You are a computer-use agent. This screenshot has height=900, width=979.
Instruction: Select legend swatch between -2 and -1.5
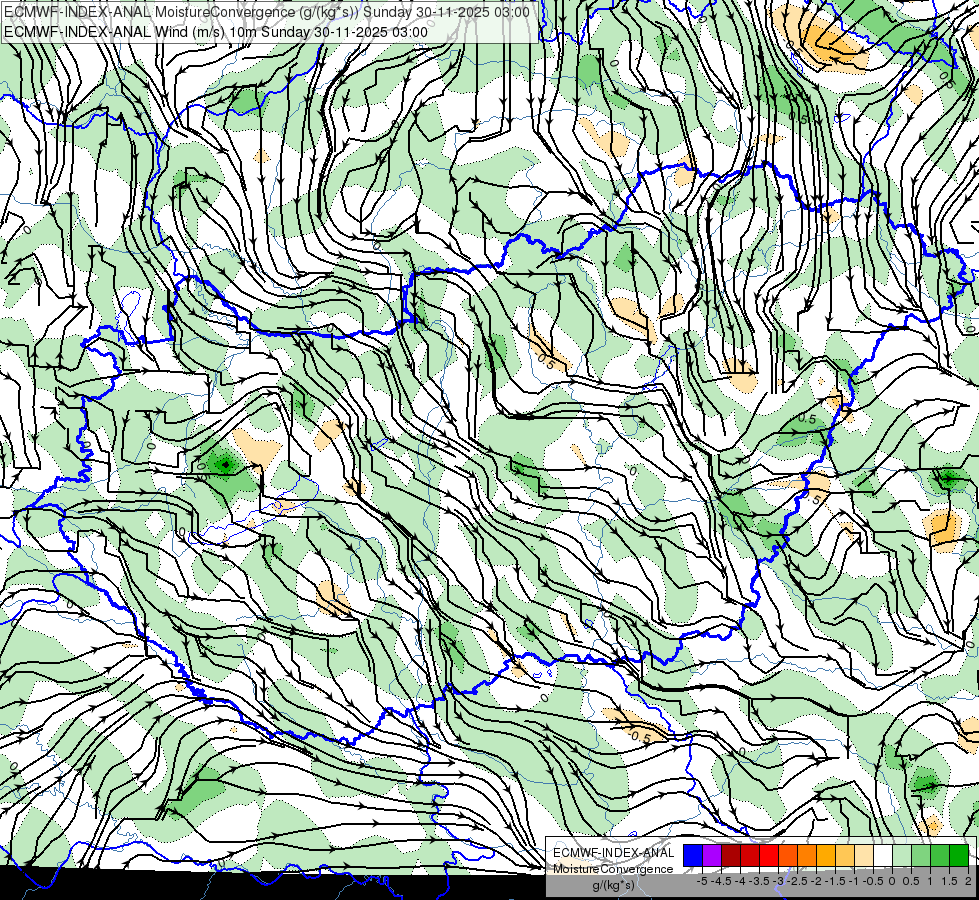tap(826, 855)
